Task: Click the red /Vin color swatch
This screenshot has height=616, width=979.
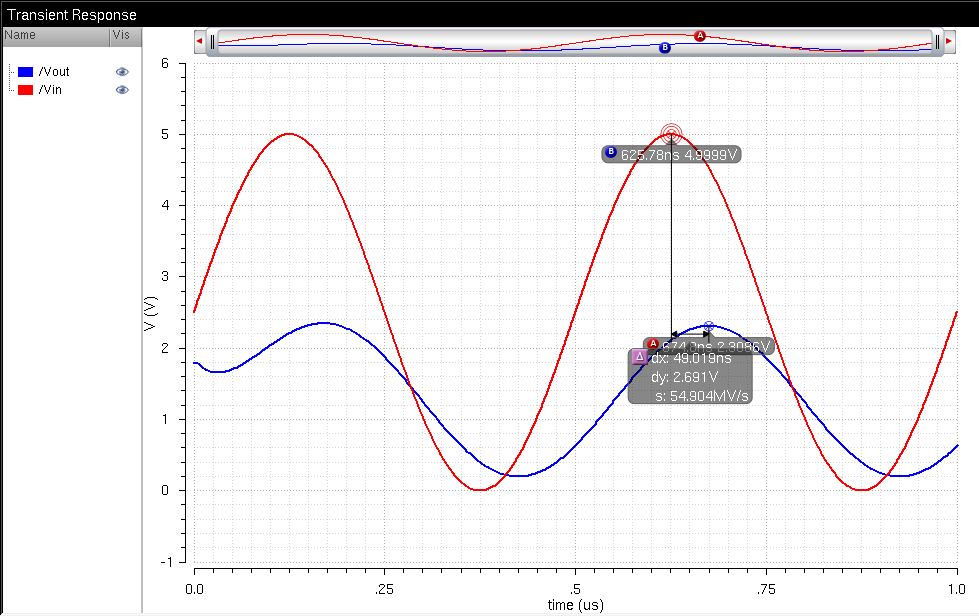Action: 26,90
